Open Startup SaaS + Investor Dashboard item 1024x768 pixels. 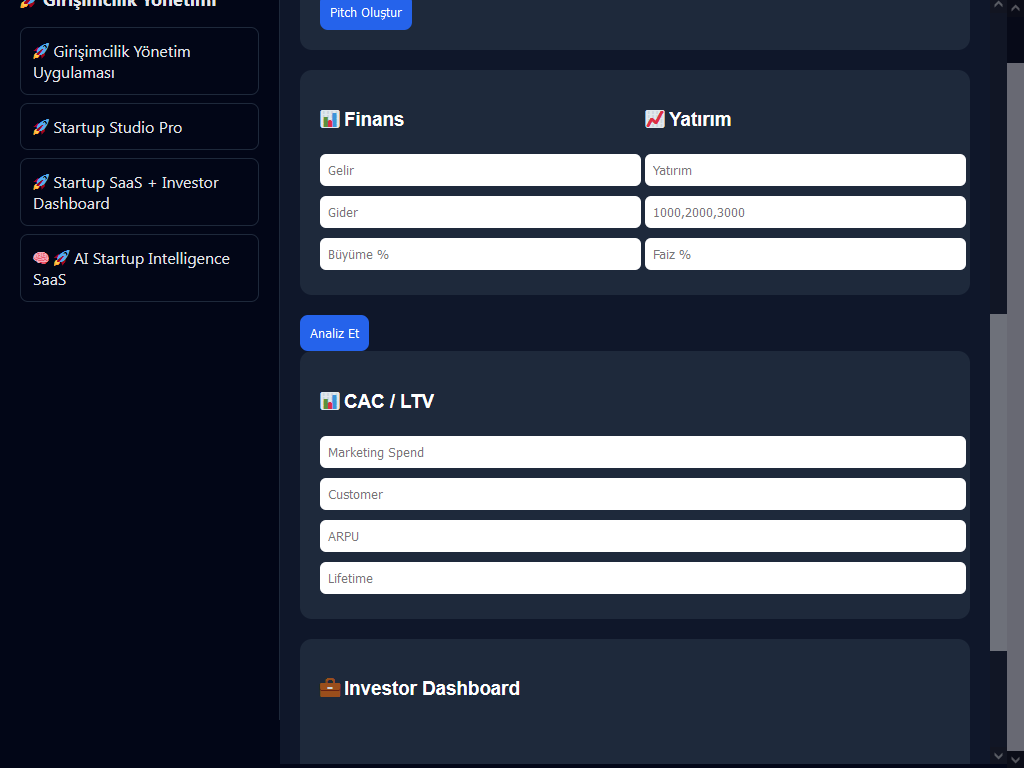139,193
